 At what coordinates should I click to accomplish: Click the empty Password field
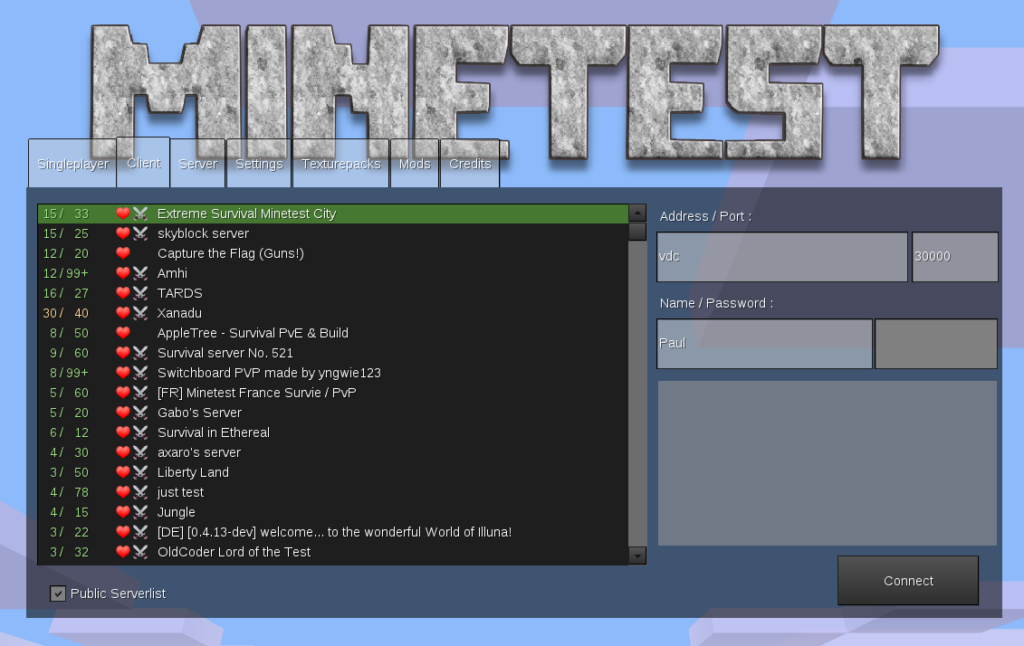935,343
